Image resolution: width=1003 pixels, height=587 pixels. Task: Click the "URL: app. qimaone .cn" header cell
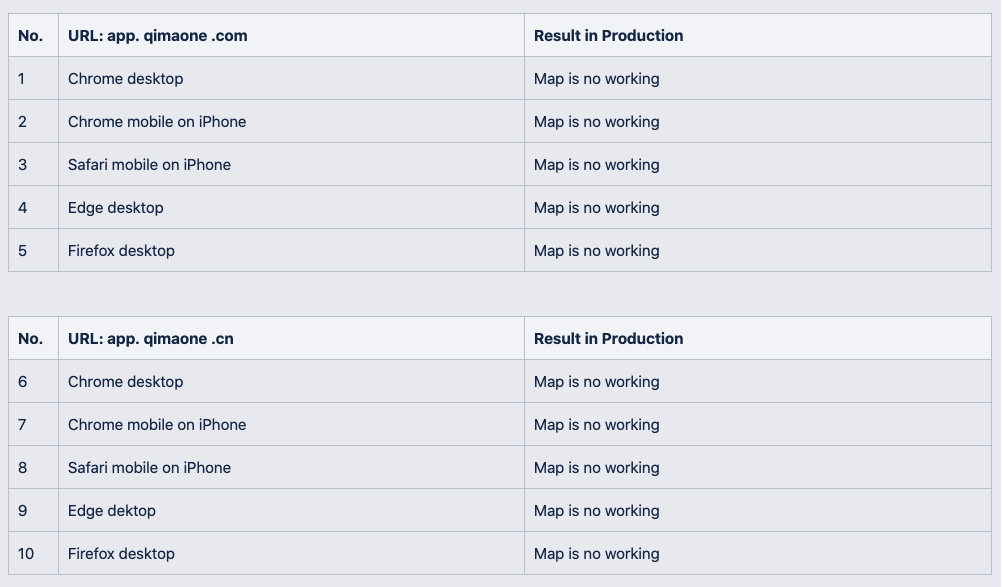151,339
